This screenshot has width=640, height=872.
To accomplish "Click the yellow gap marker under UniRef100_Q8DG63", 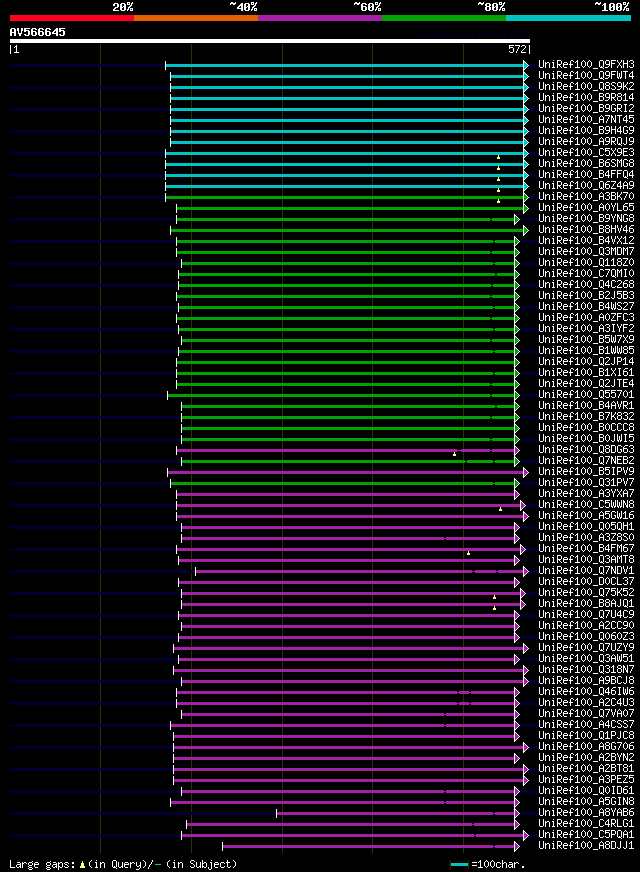I will (454, 454).
